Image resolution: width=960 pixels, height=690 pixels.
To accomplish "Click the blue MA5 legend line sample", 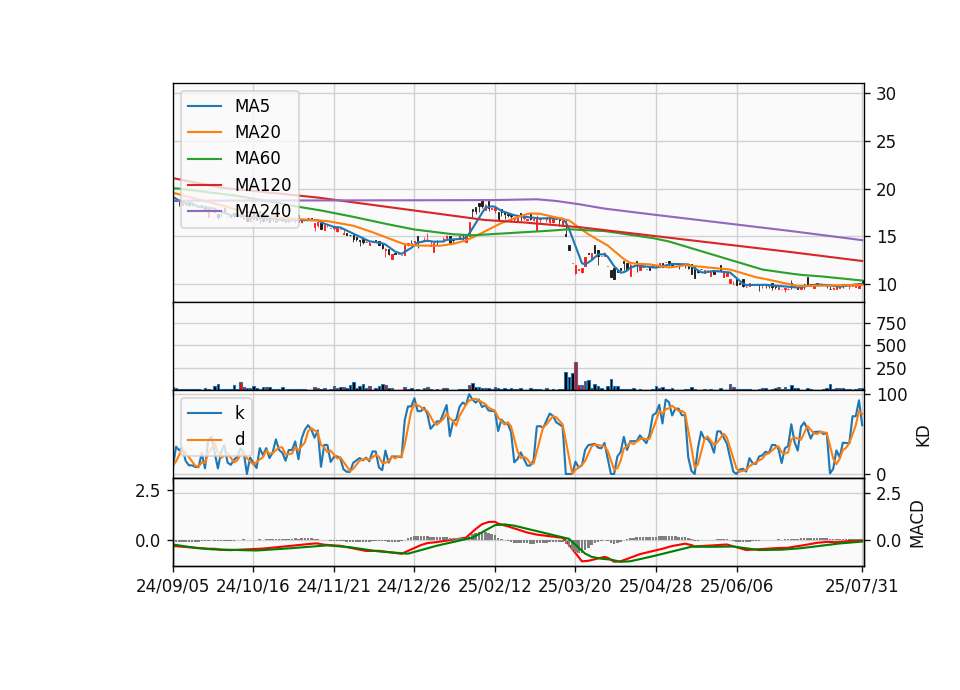I will click(204, 106).
